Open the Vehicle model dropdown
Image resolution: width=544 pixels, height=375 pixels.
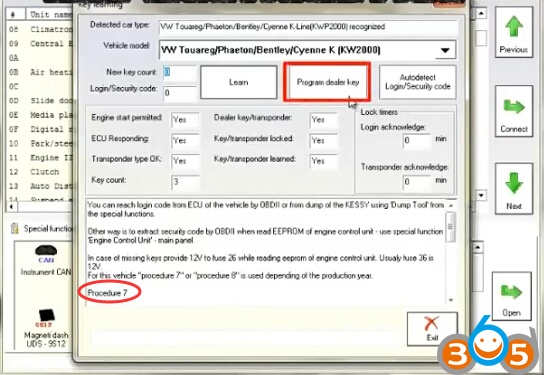[x=445, y=50]
